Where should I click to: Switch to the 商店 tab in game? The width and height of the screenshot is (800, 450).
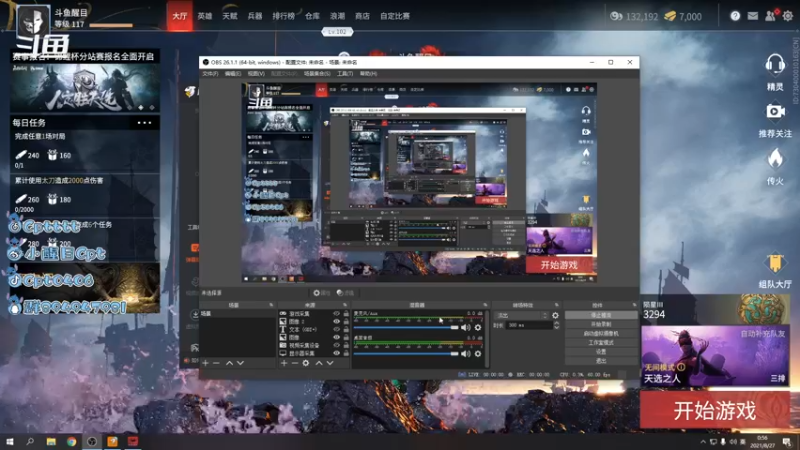click(x=362, y=16)
